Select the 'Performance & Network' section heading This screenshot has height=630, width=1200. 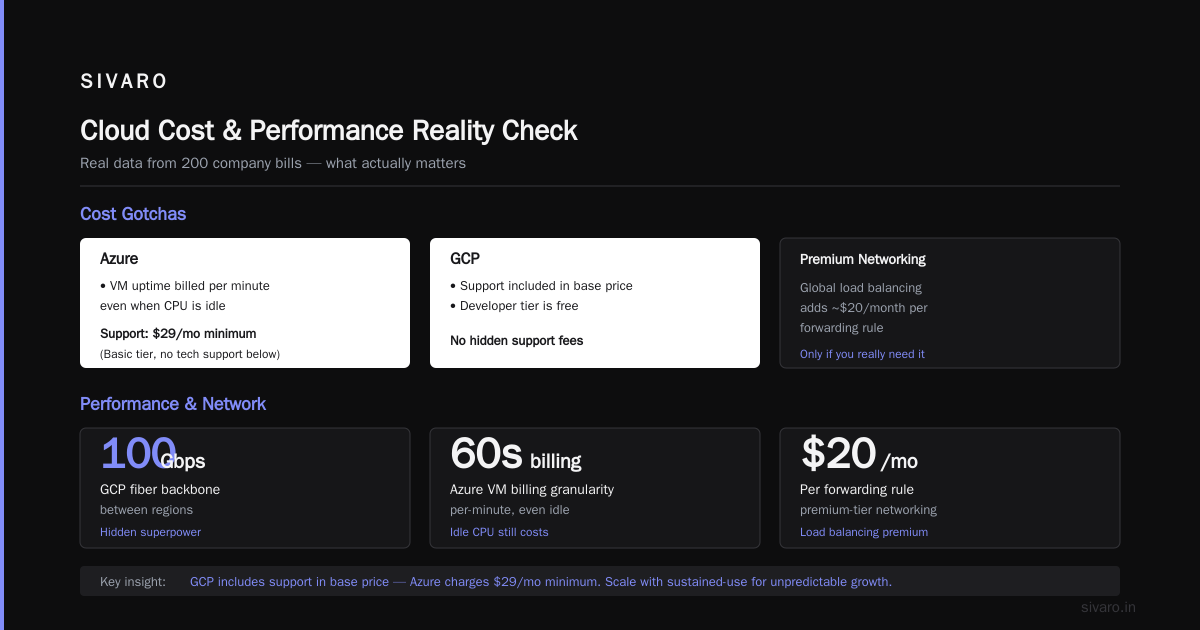[173, 404]
